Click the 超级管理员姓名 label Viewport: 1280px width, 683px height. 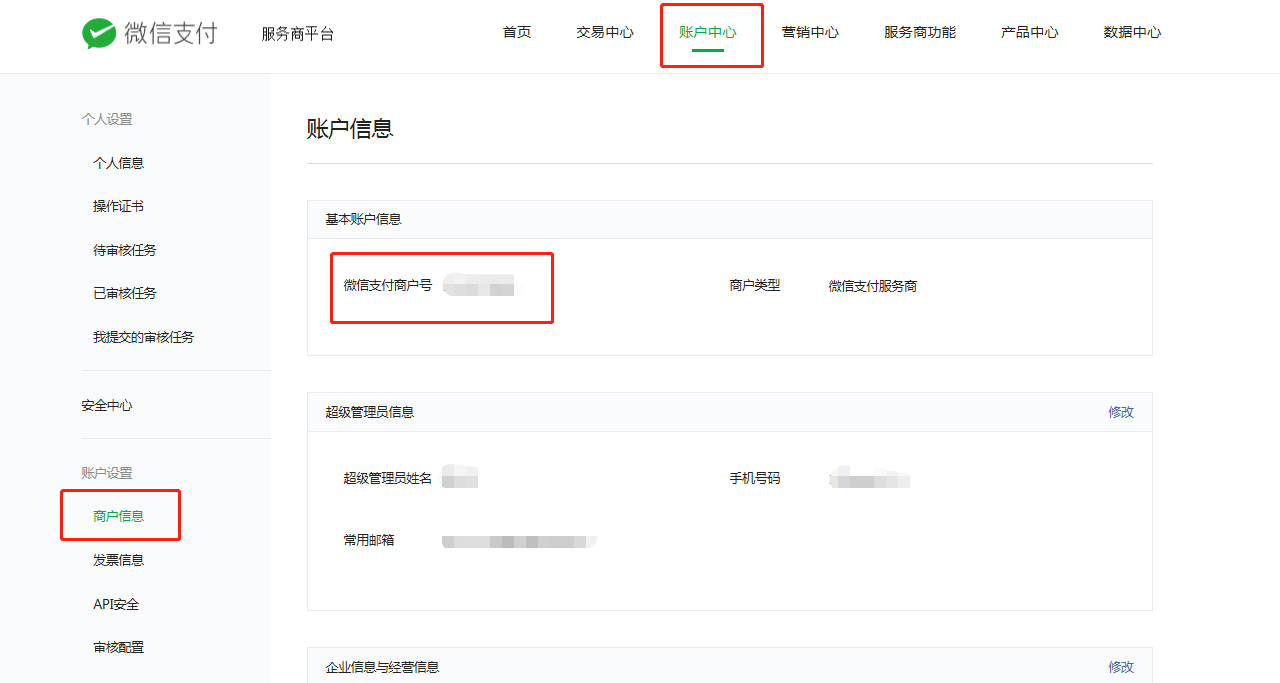click(388, 478)
